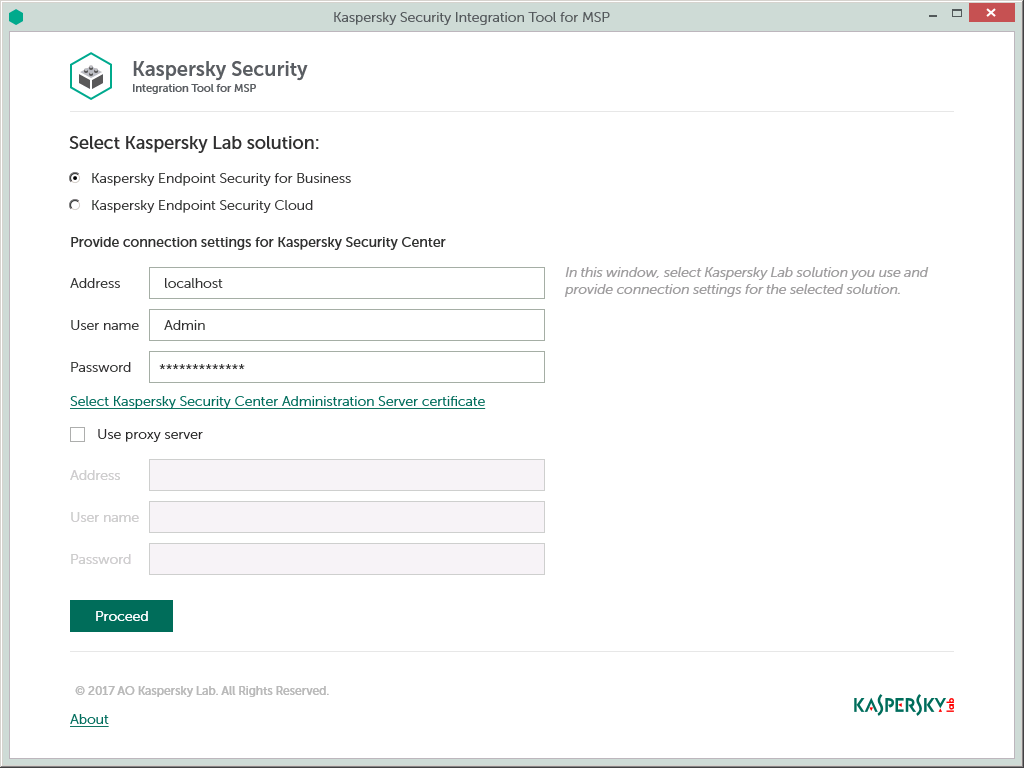Select Kaspersky Endpoint Security for Business
The width and height of the screenshot is (1024, 768).
(x=75, y=178)
